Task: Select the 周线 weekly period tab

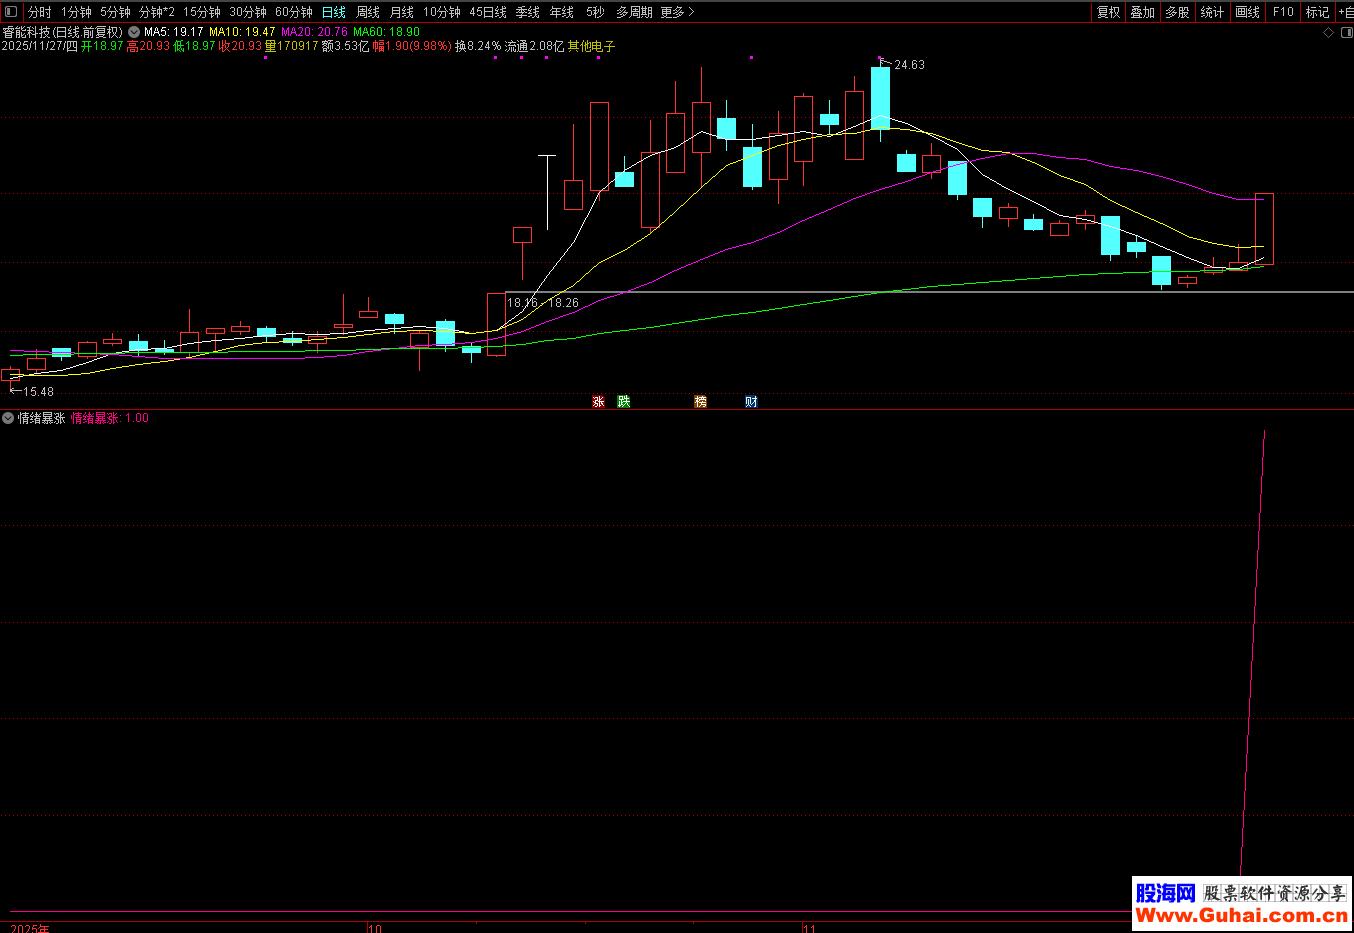Action: [368, 12]
